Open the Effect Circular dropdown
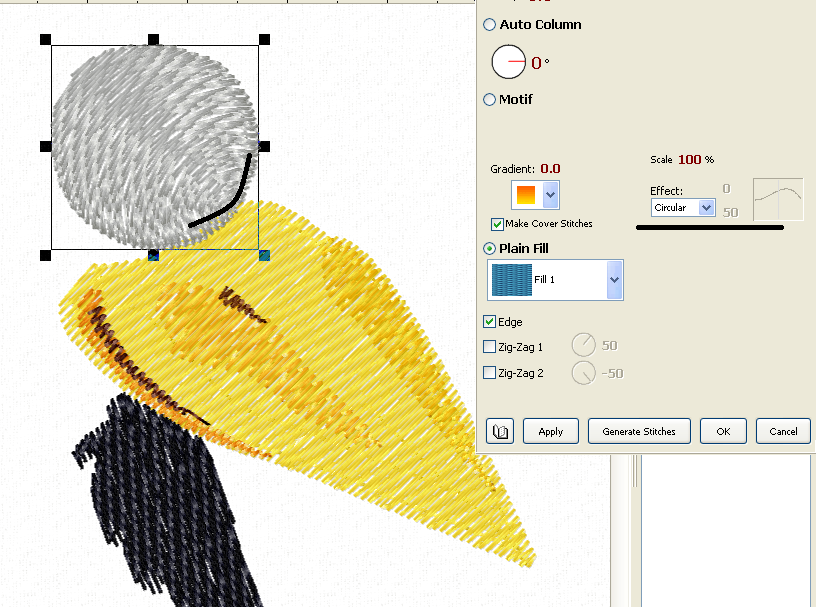Viewport: 816px width, 607px height. tap(707, 208)
